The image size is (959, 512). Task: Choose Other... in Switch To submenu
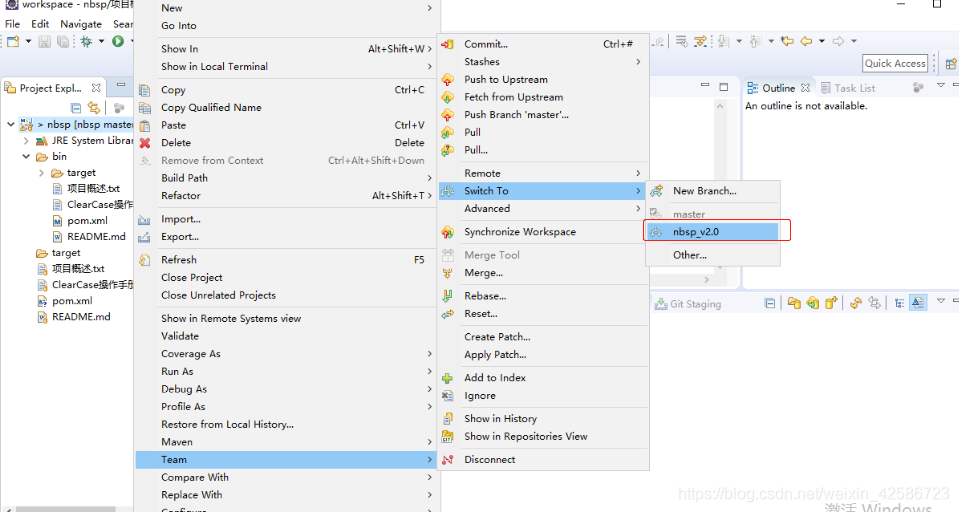tap(713, 255)
